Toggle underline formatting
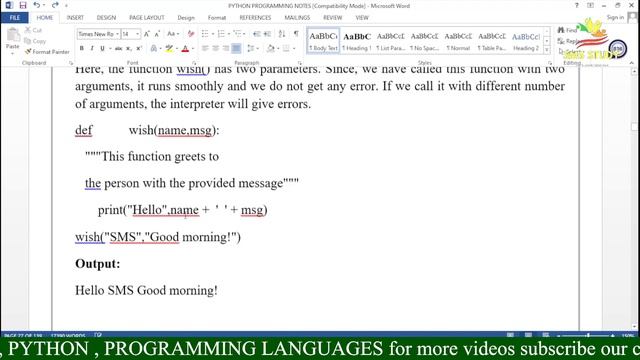The height and width of the screenshot is (360, 640). click(102, 49)
